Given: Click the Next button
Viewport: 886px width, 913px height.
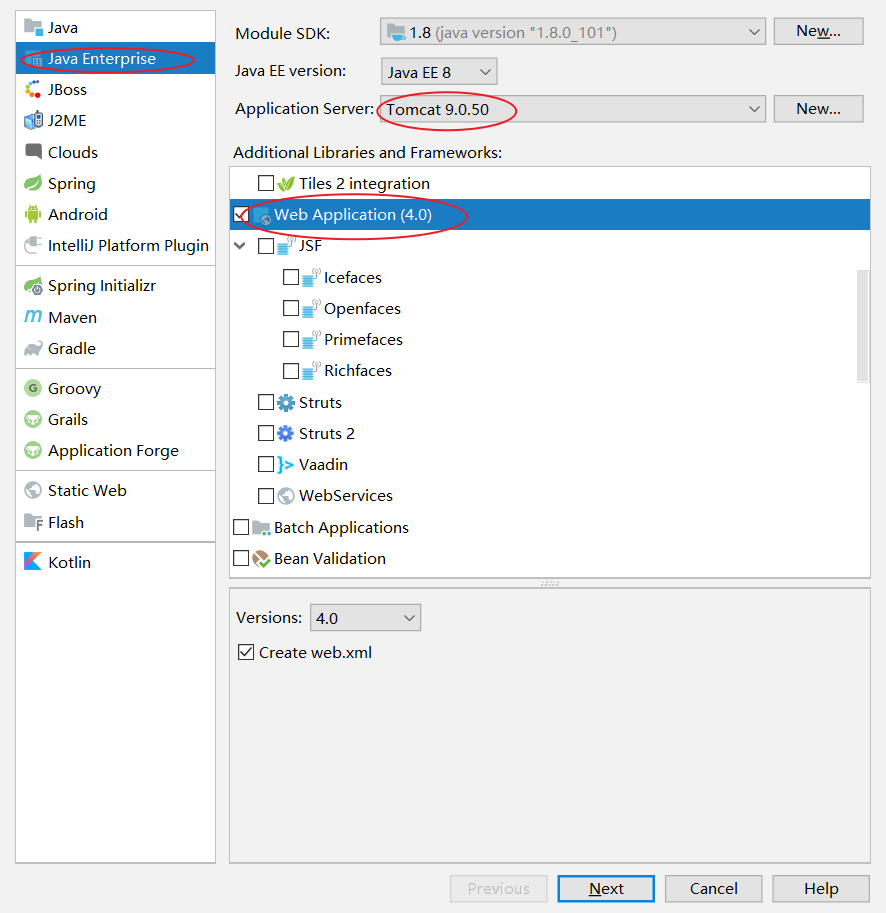Looking at the screenshot, I should coord(606,889).
